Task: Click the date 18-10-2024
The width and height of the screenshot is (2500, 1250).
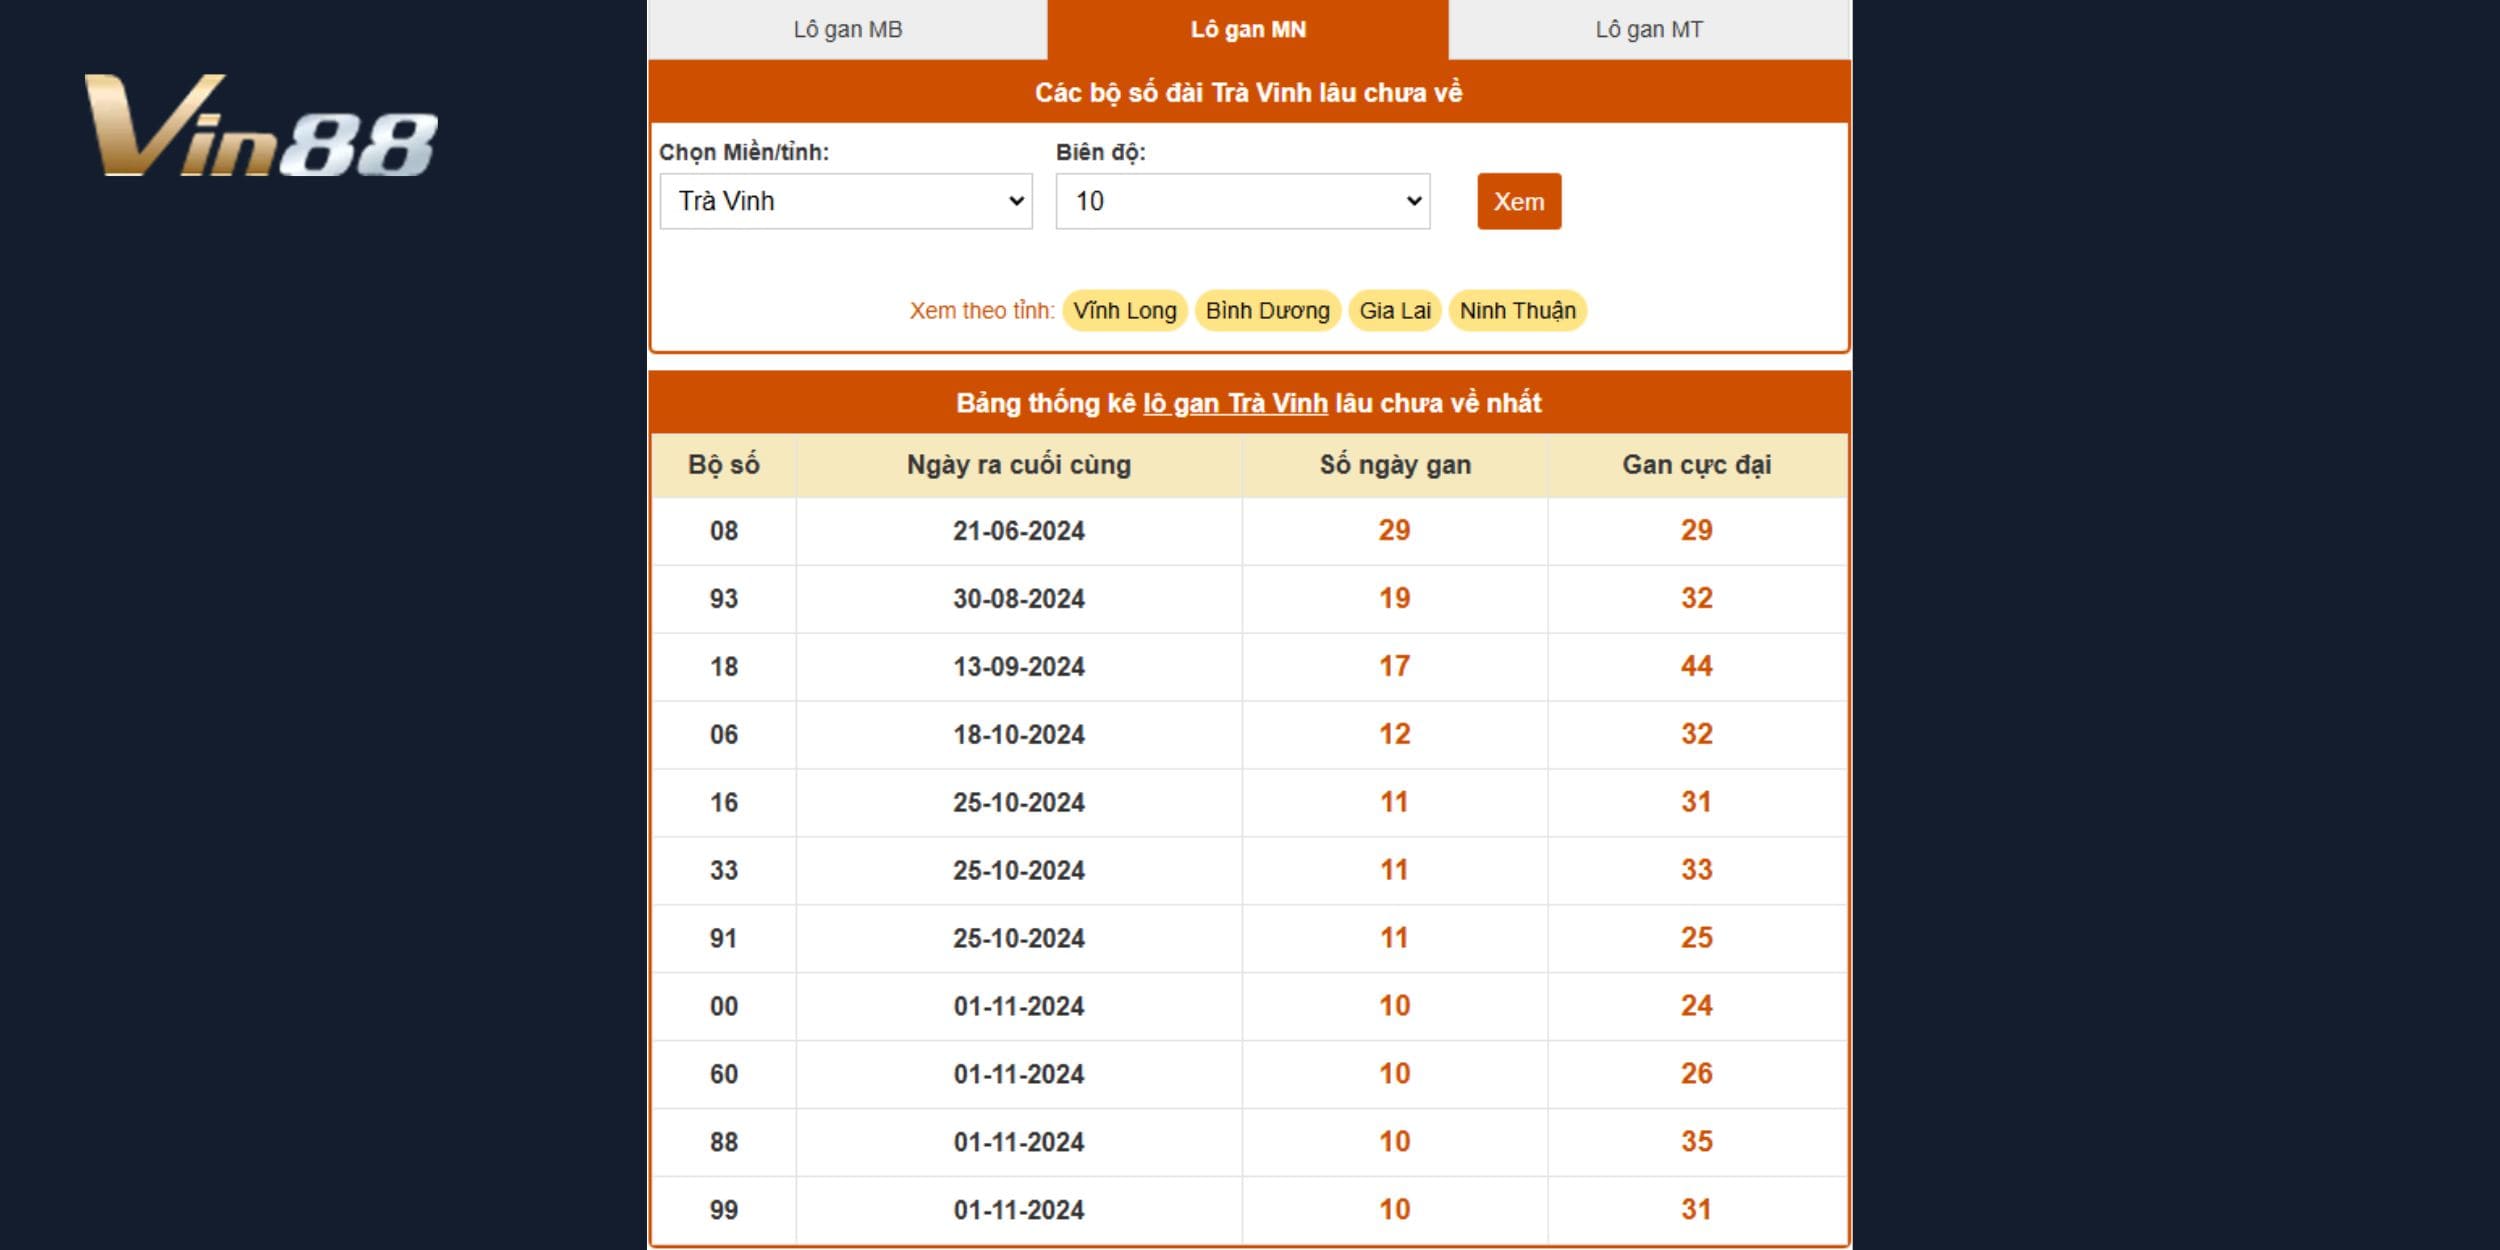Action: tap(1019, 735)
